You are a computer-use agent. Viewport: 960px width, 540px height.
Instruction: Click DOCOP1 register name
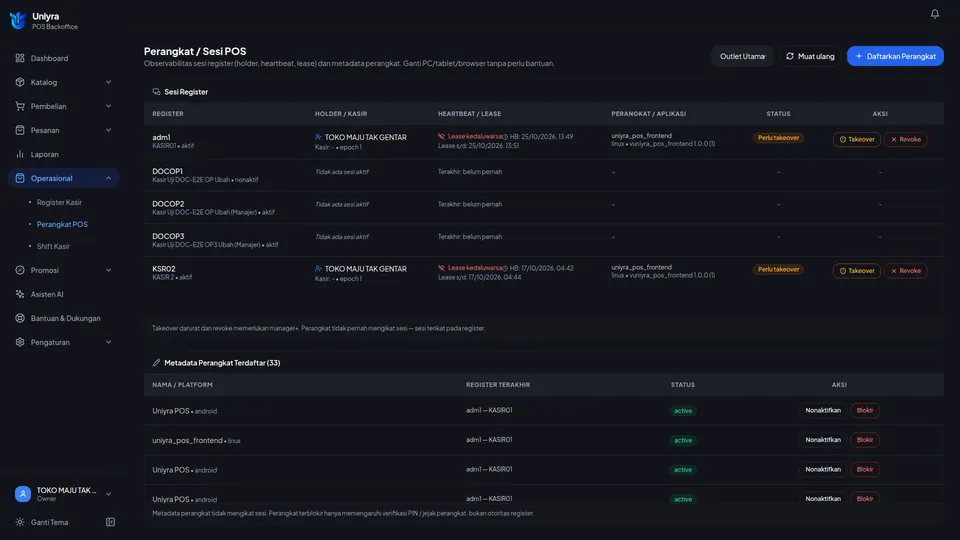167,171
